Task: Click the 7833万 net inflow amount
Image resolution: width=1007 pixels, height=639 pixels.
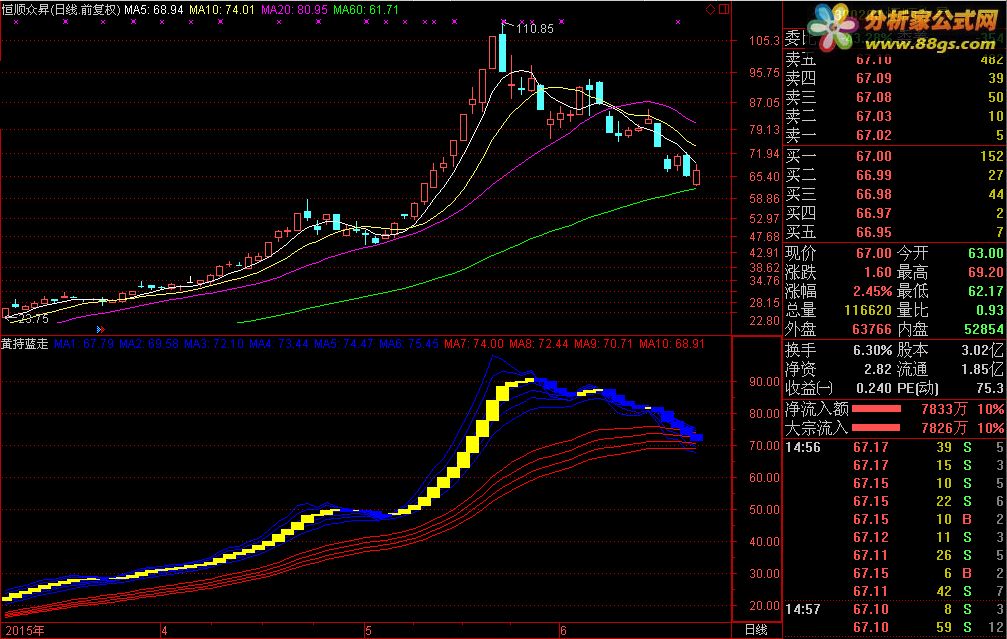Action: [x=944, y=409]
